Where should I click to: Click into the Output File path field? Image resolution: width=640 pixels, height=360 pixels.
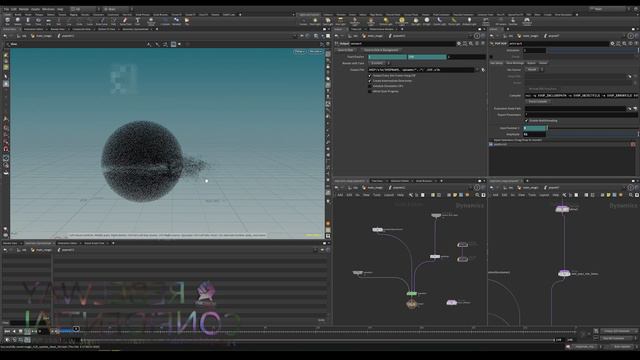422,70
